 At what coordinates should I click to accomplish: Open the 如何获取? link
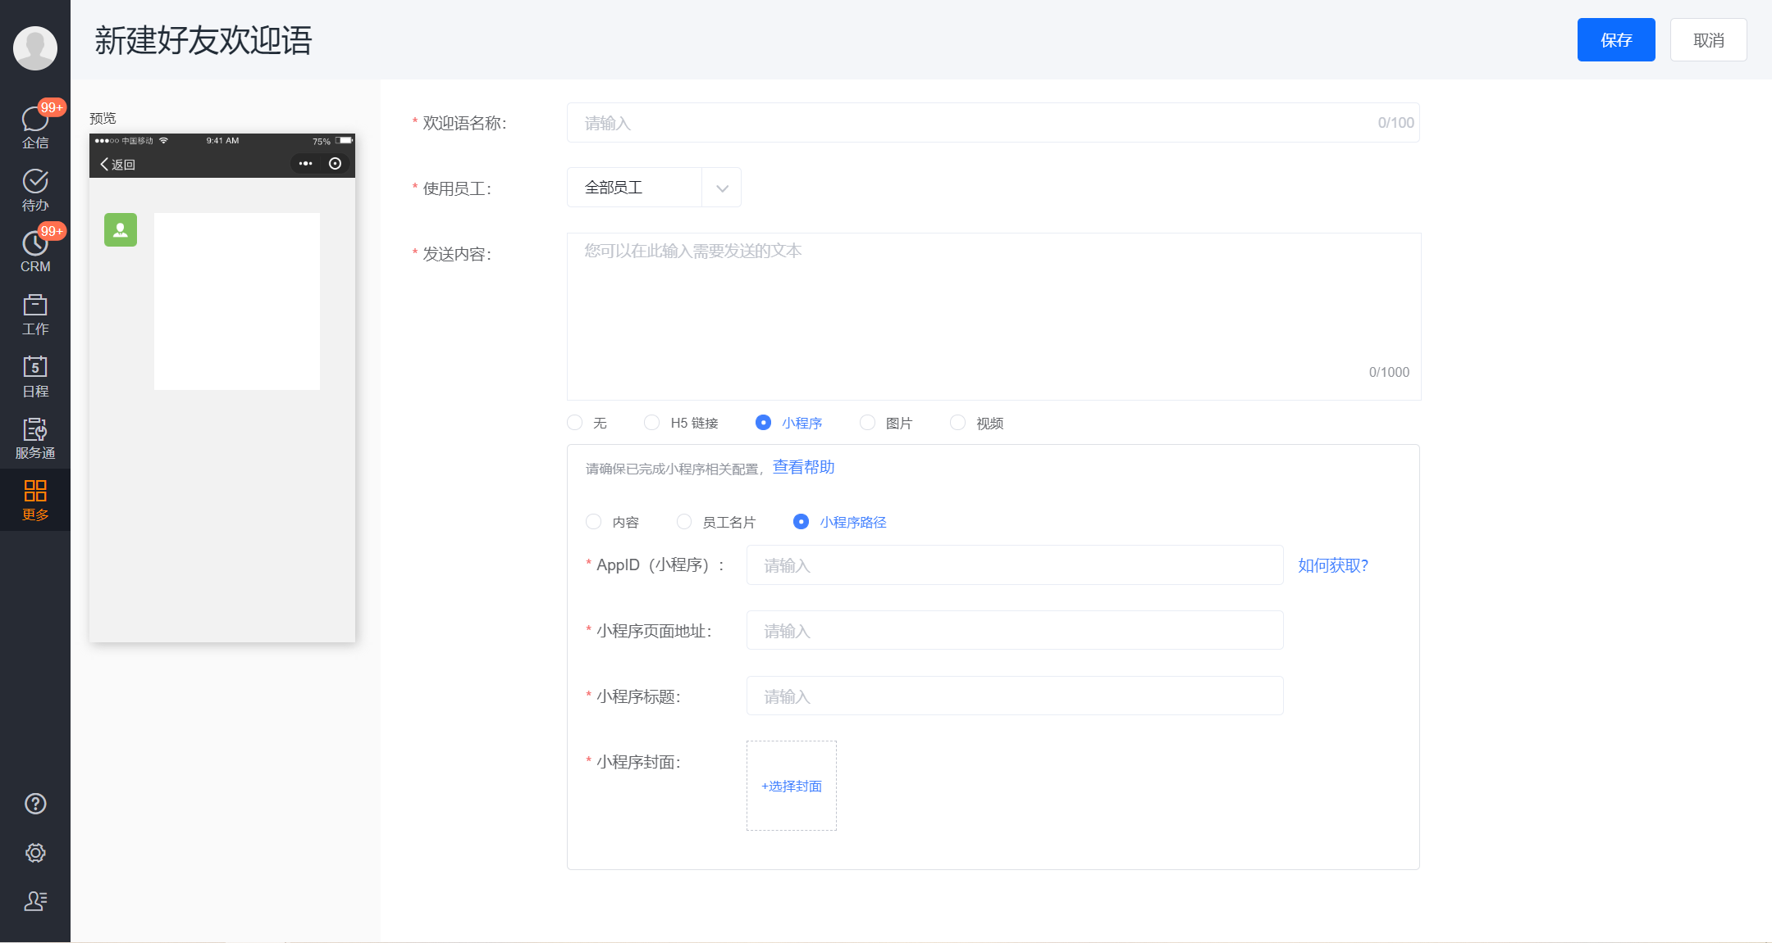1333,566
